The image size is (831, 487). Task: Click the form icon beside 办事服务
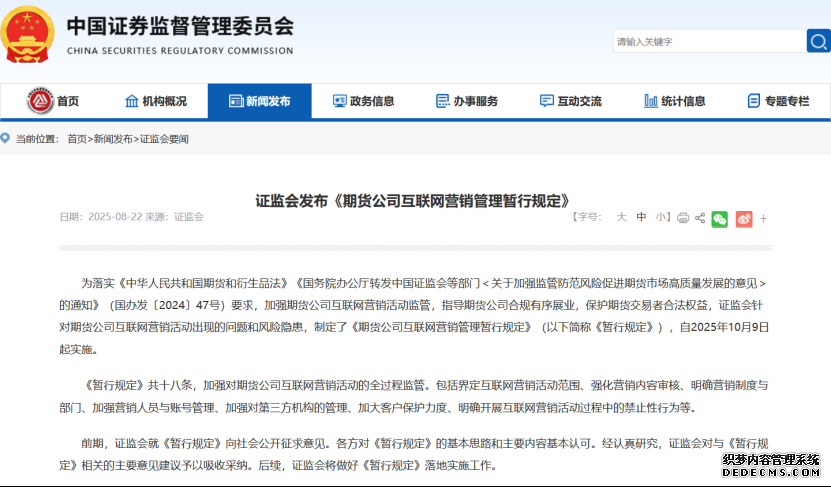coord(442,101)
